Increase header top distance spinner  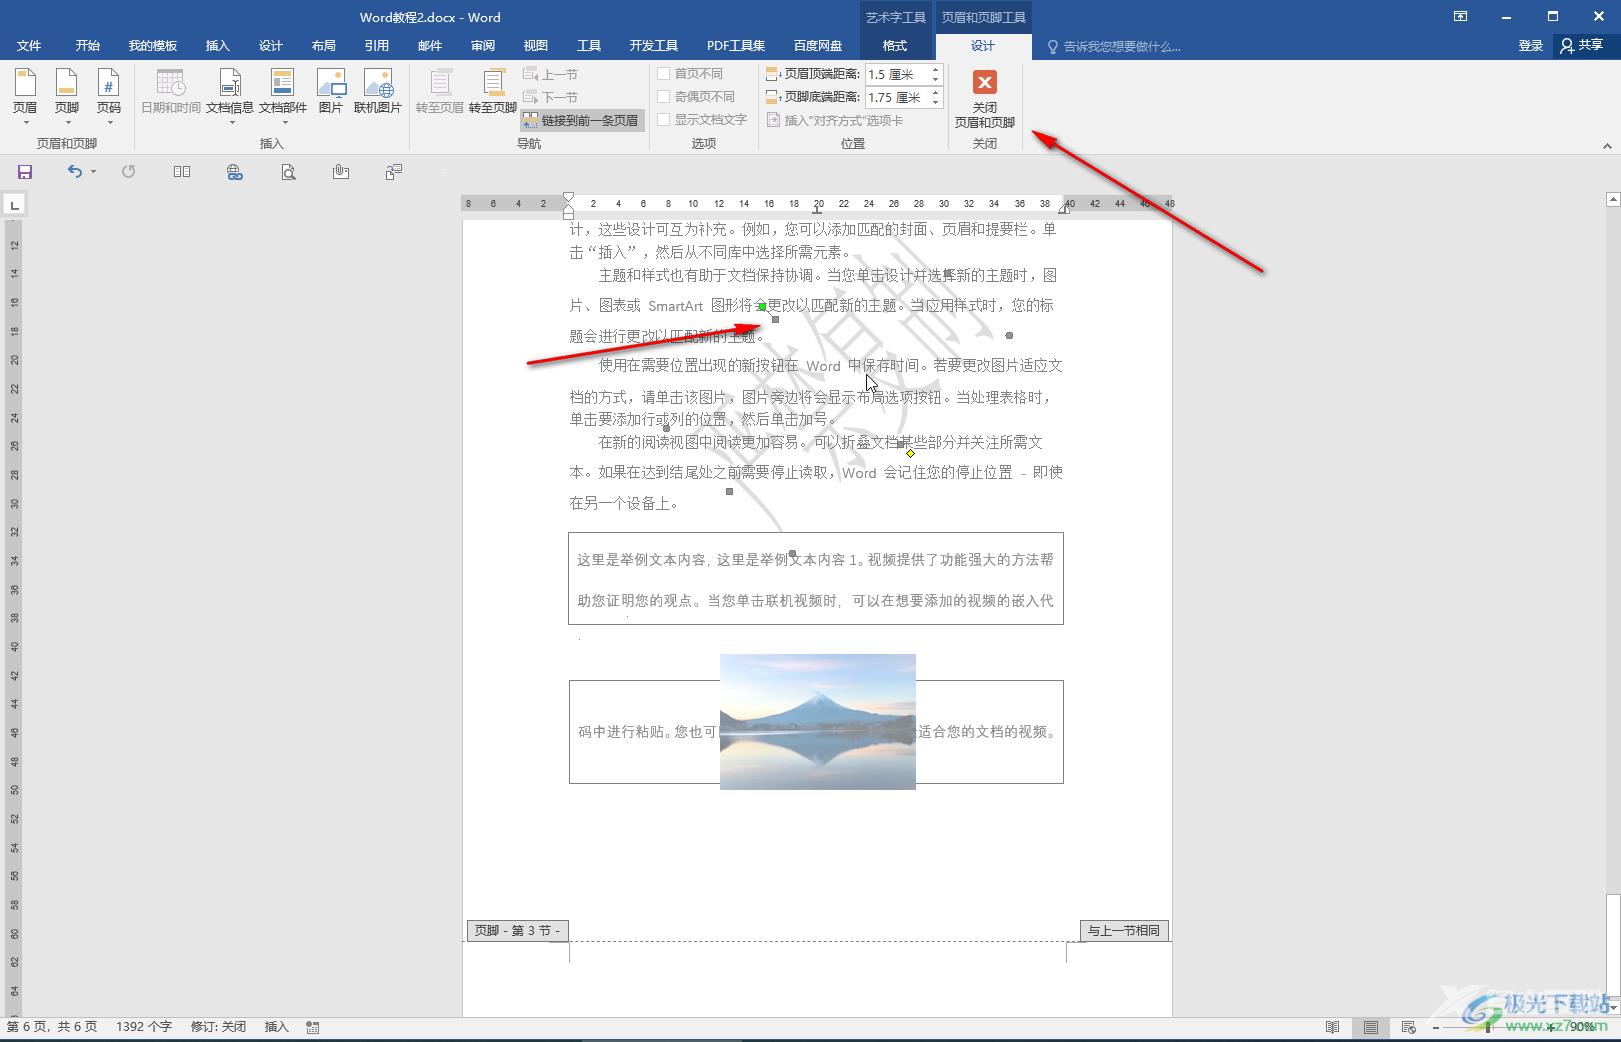936,70
